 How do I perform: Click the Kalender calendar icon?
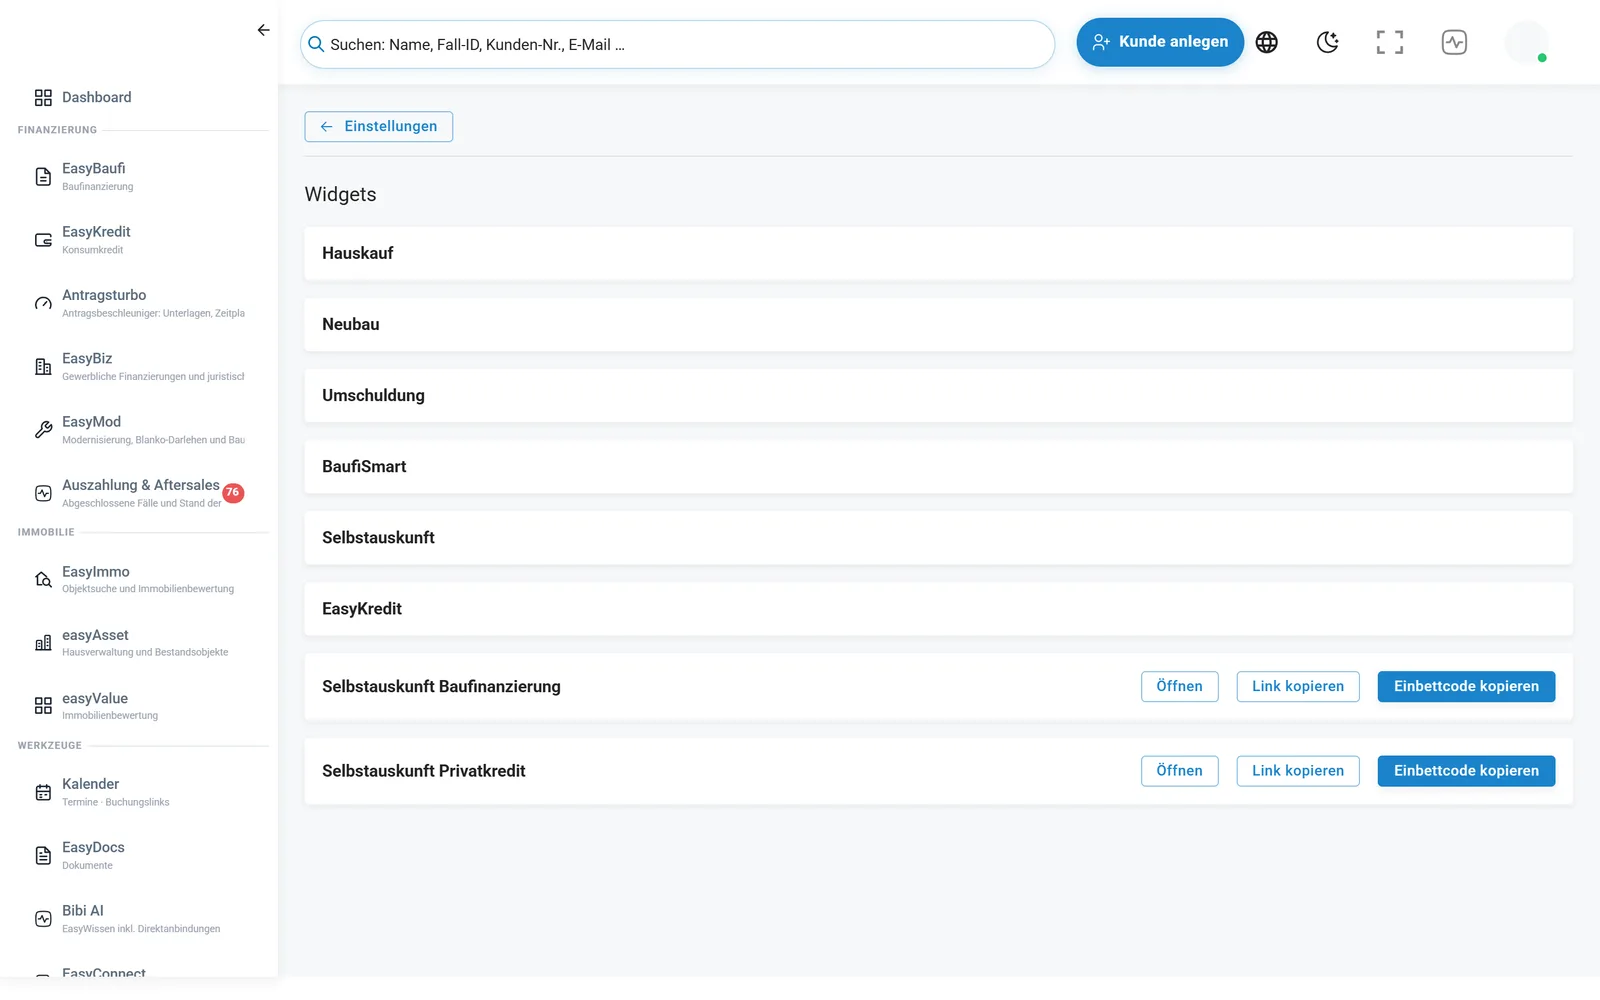tap(43, 792)
